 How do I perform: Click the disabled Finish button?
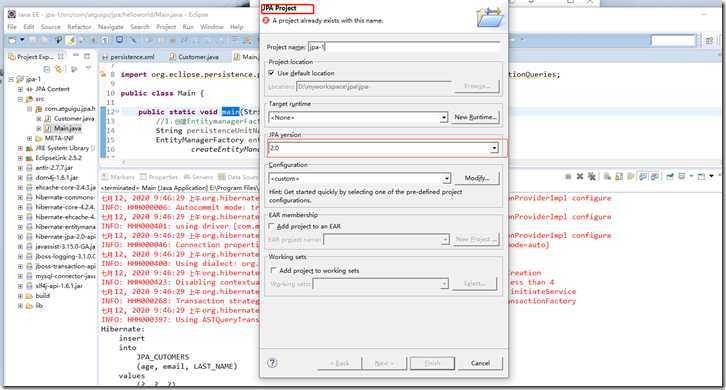(432, 363)
